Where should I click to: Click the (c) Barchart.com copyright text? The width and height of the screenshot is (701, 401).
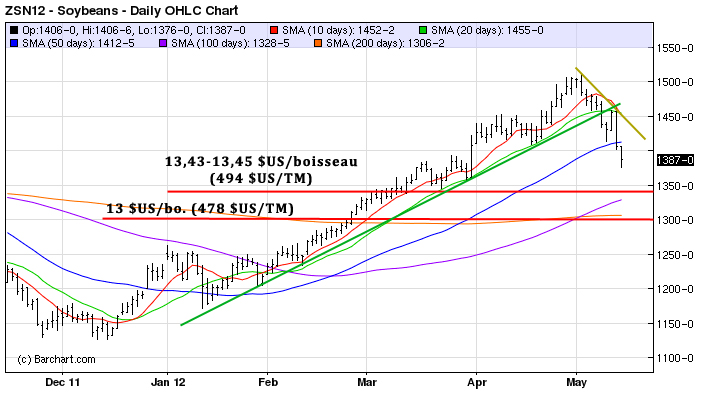[57, 359]
